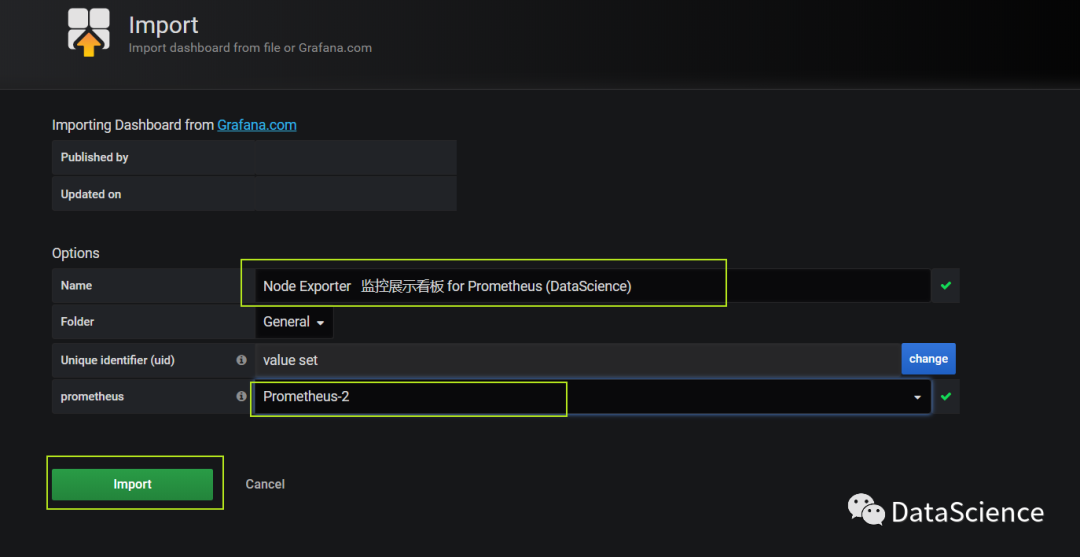Screen dimensions: 1080x557
Task: Open the Grafana.com link
Action: tap(257, 125)
